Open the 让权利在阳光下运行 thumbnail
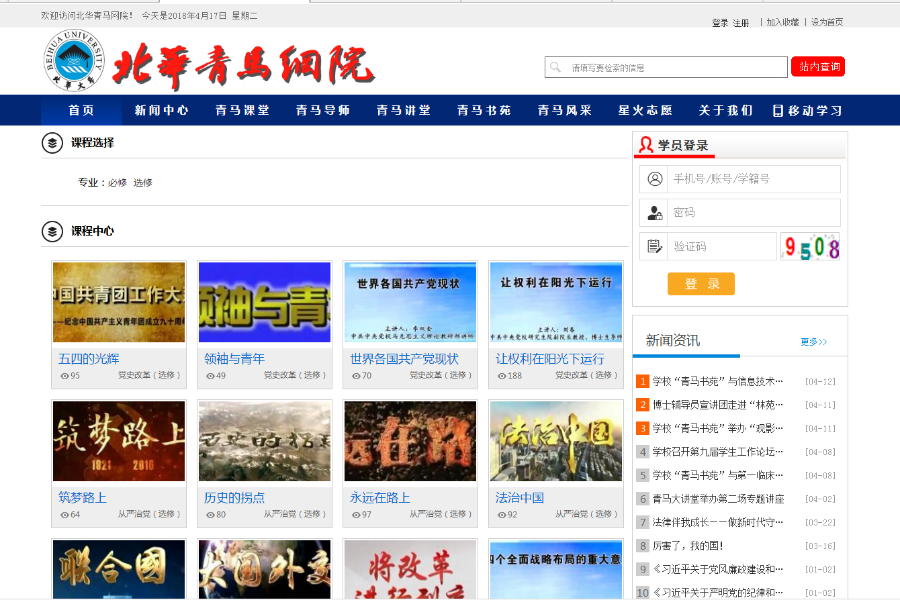The width and height of the screenshot is (900, 600). [556, 302]
